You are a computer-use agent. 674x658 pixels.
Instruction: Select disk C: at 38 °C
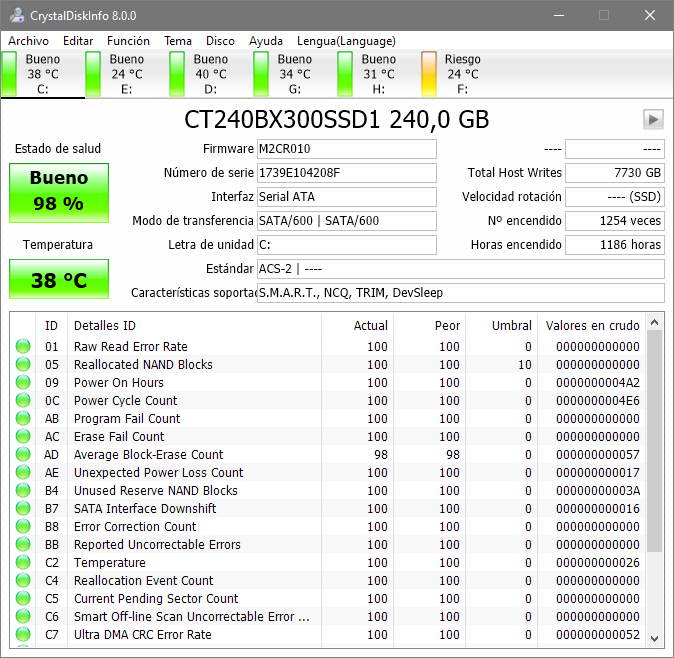[x=43, y=74]
